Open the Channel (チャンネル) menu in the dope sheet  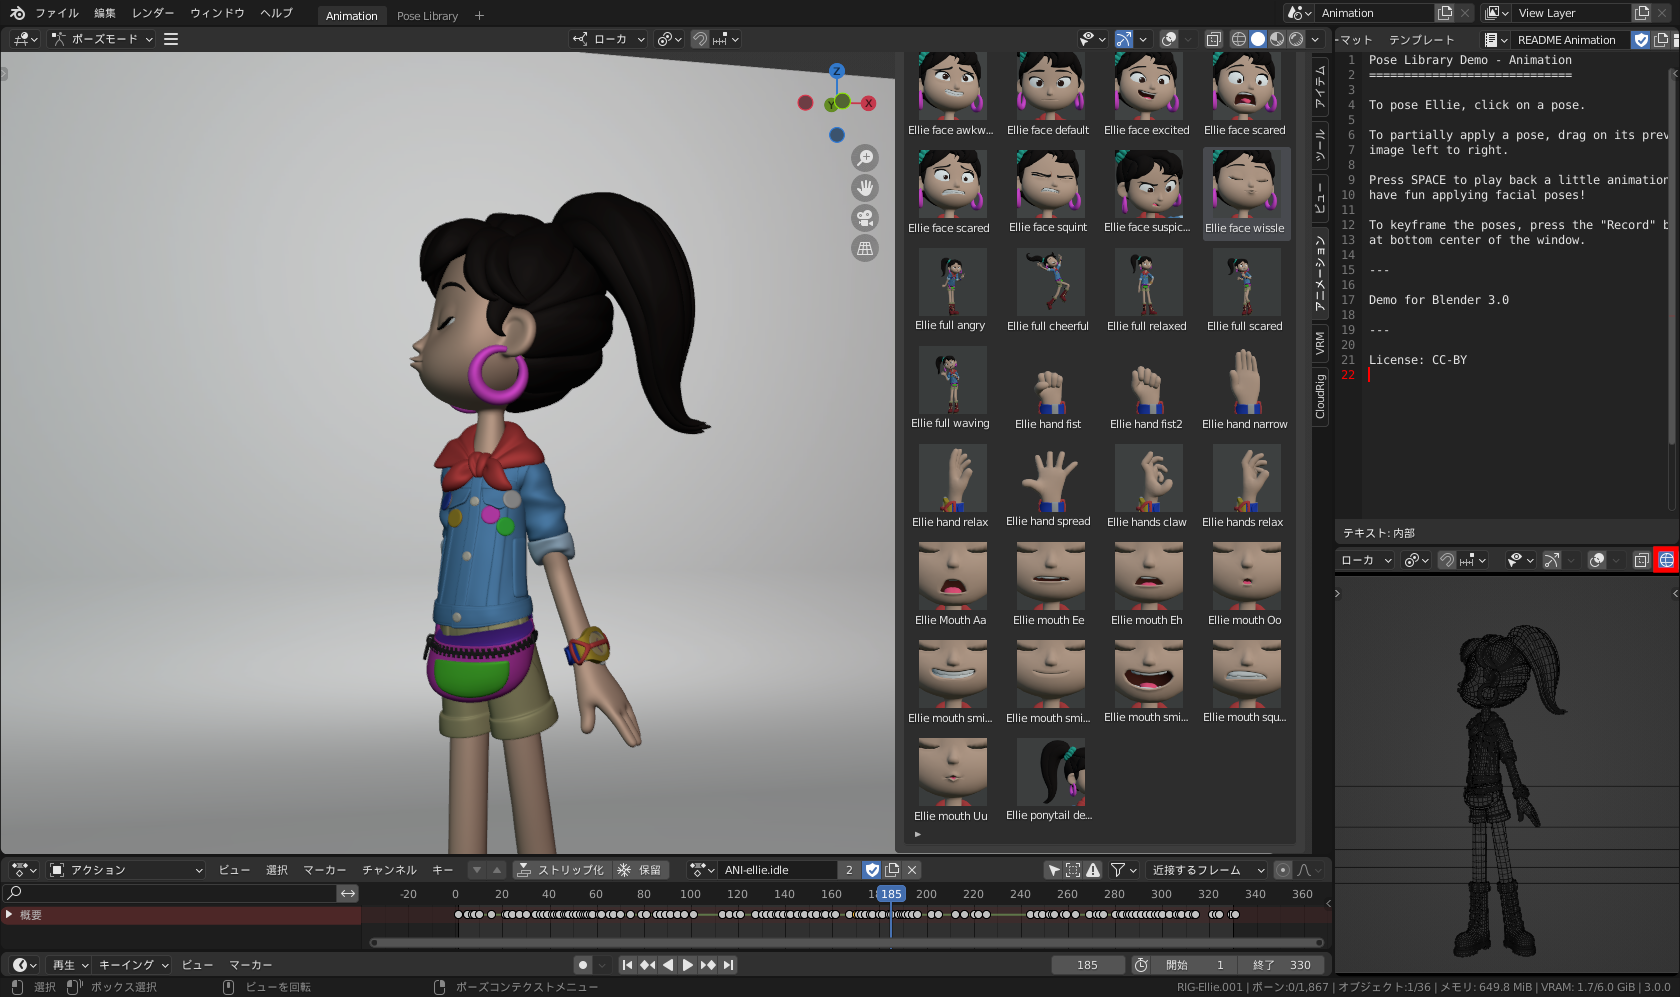[389, 870]
